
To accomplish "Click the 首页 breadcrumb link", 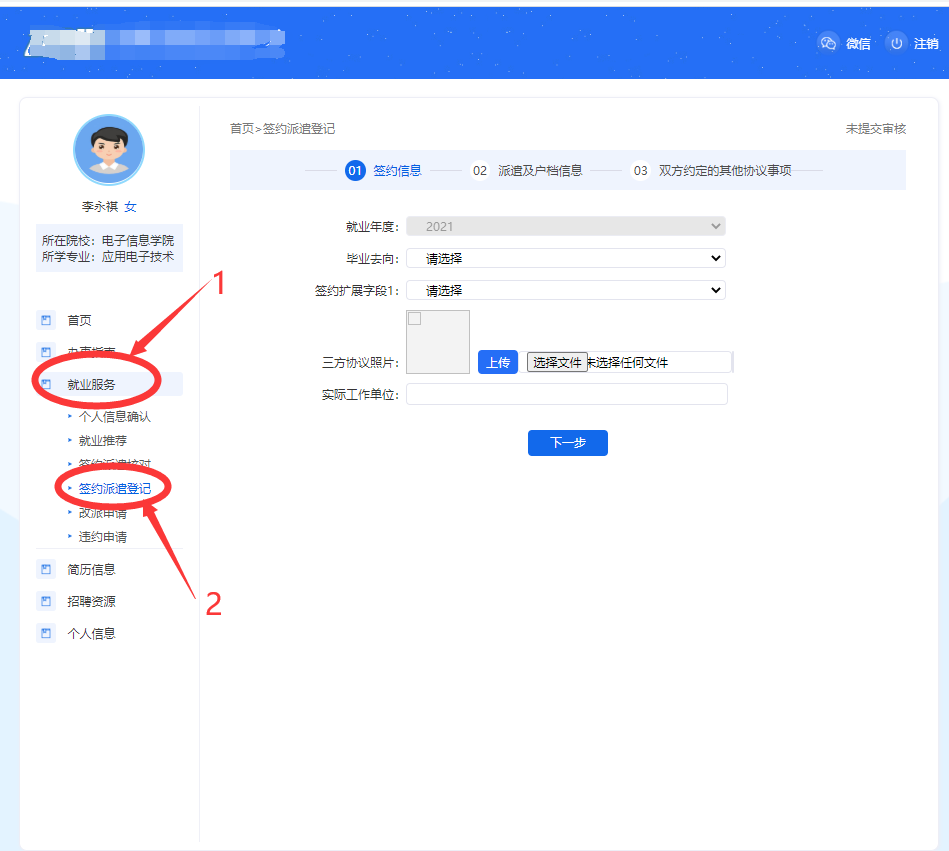I will 241,129.
